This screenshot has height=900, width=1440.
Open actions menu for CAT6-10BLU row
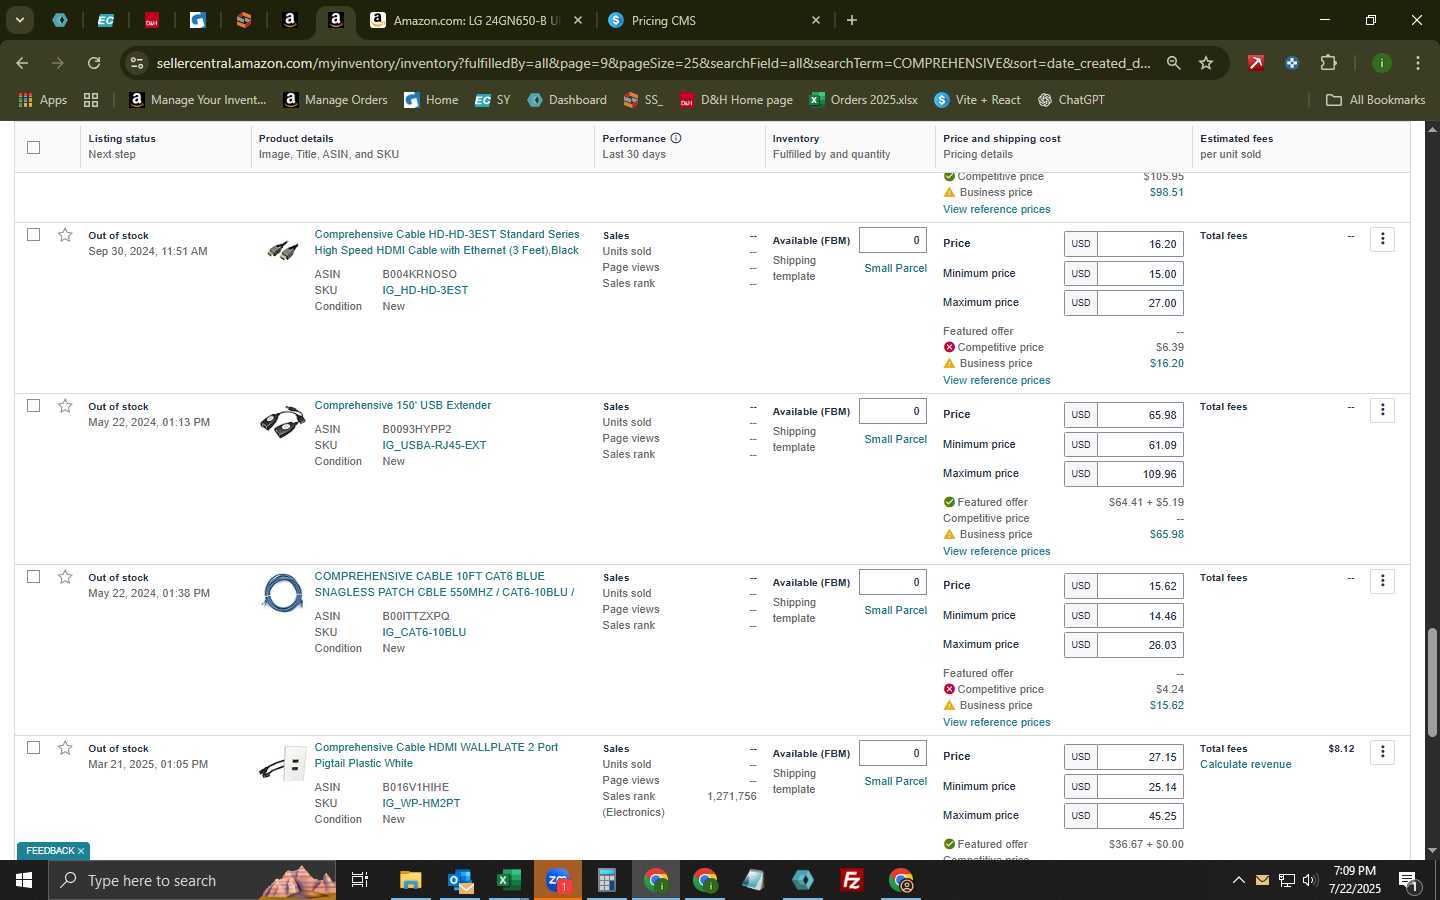click(x=1382, y=581)
